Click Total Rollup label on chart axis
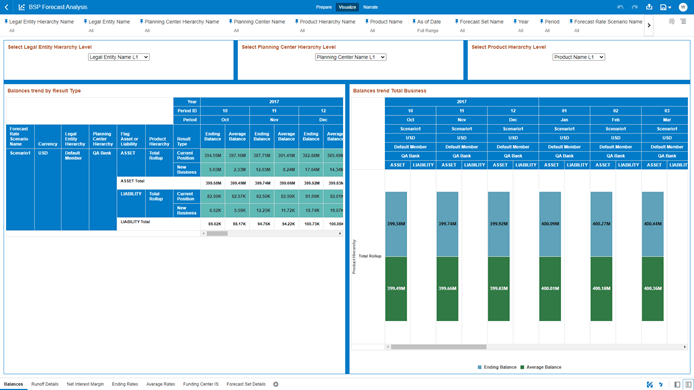Screen dimensions: 694x390 click(370, 256)
